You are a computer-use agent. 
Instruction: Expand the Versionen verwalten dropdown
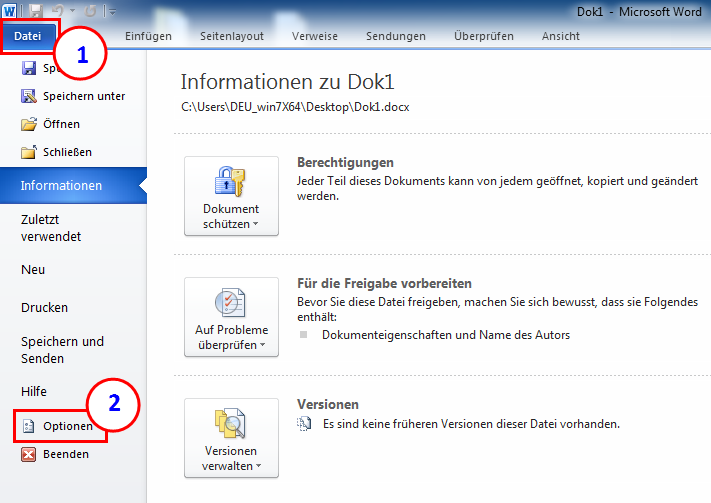tap(231, 438)
